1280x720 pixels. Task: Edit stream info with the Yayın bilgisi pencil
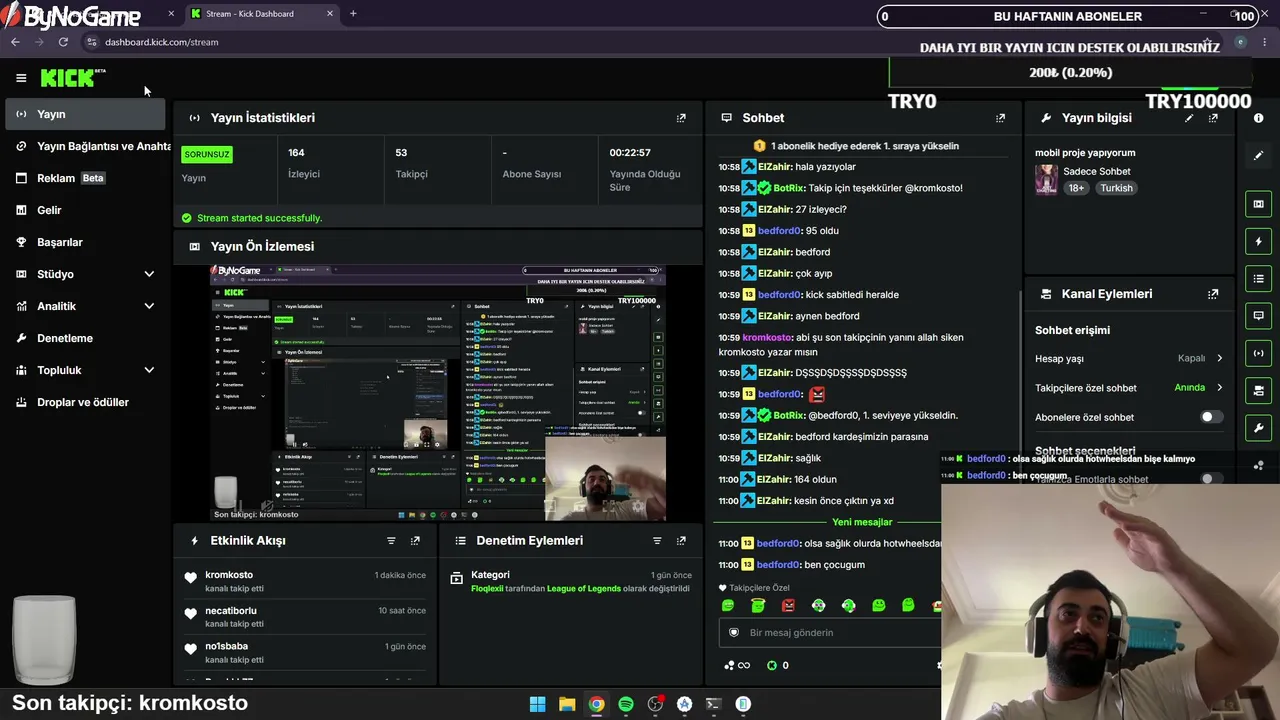pyautogui.click(x=1189, y=118)
